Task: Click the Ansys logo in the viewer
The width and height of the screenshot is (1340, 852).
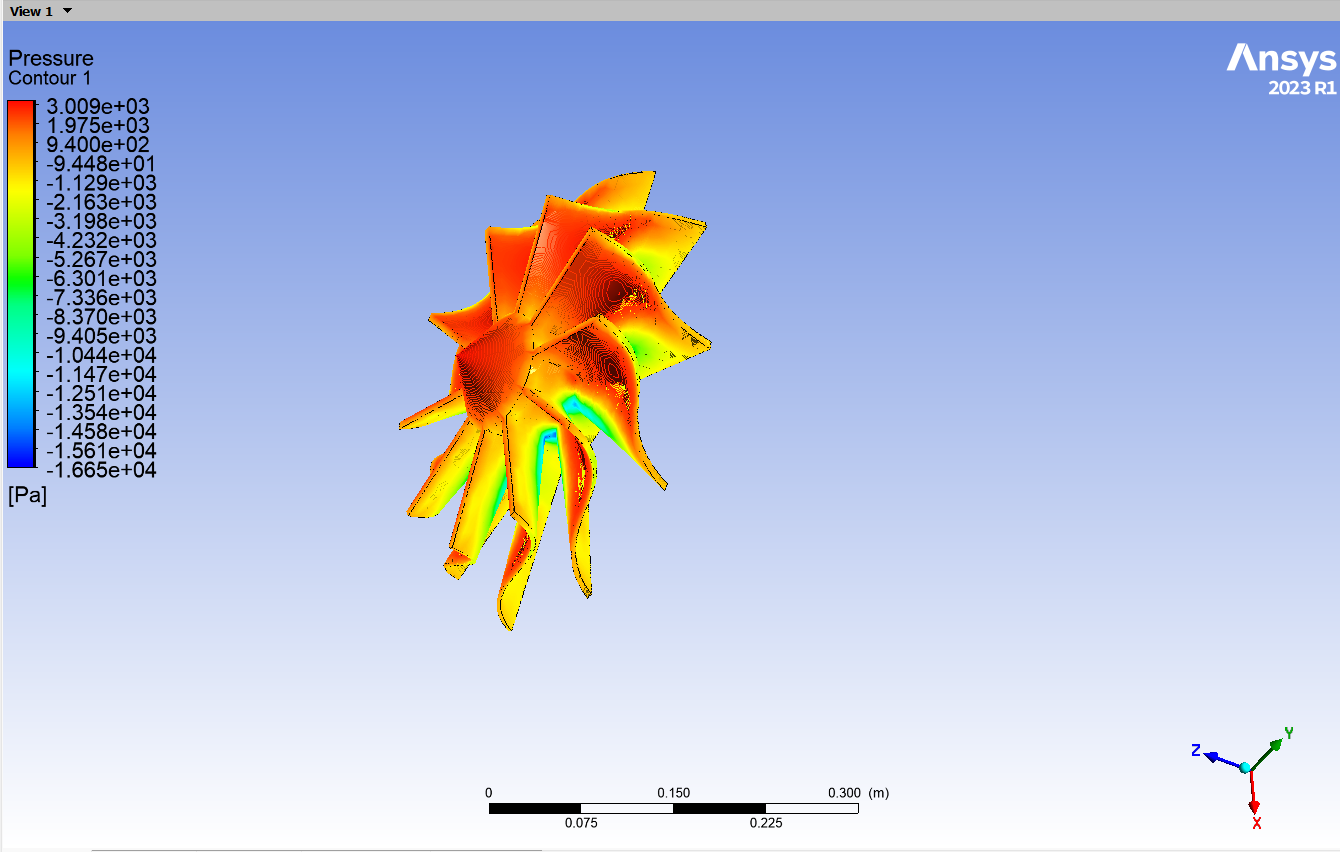Action: click(x=1281, y=59)
